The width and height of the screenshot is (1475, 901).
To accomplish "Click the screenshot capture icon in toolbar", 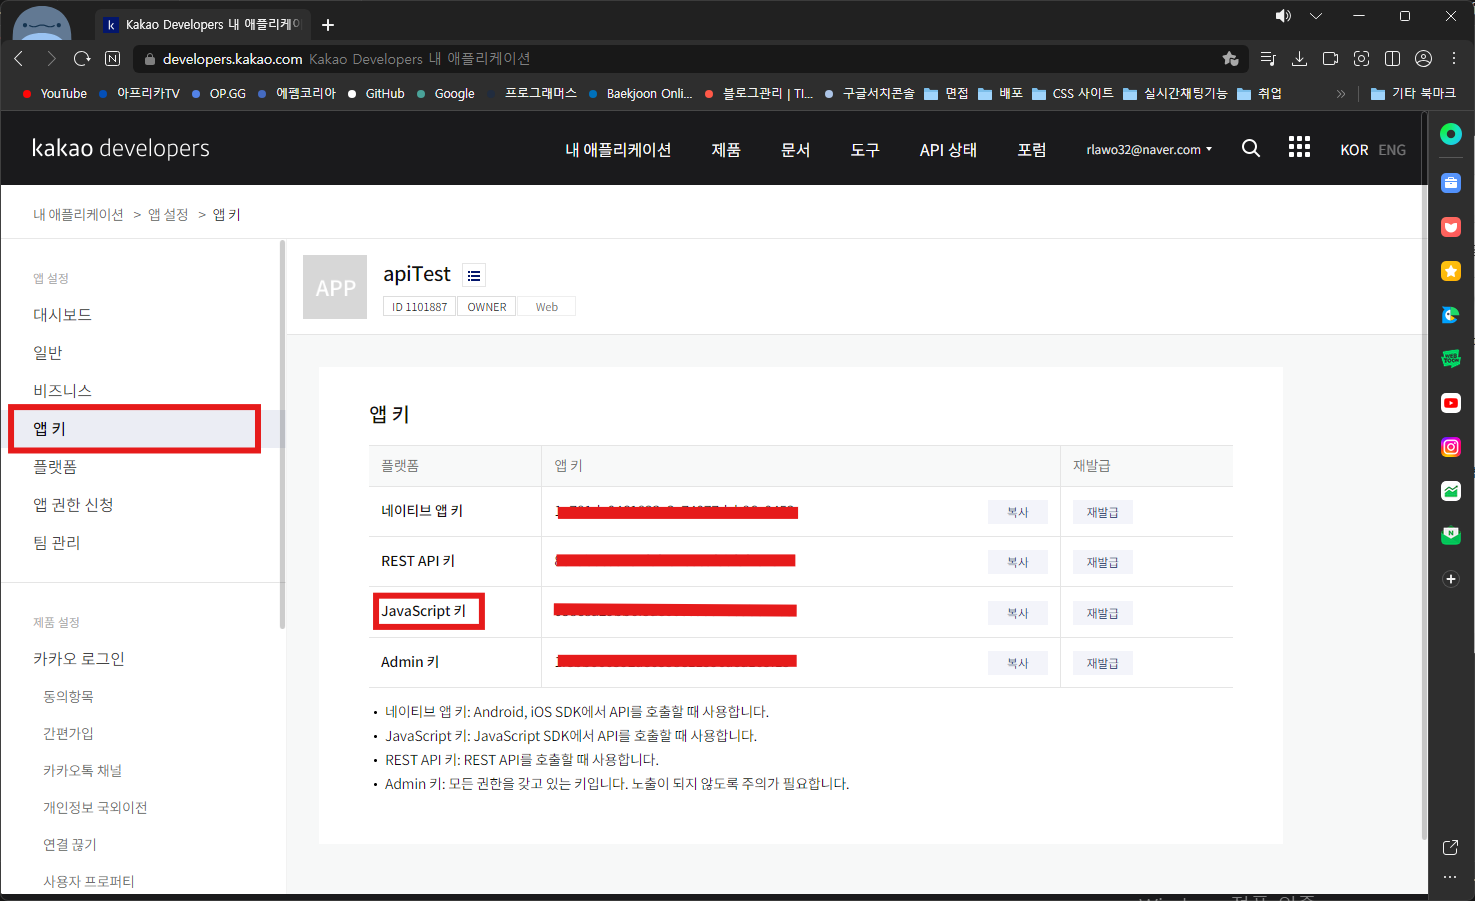I will [x=1361, y=59].
